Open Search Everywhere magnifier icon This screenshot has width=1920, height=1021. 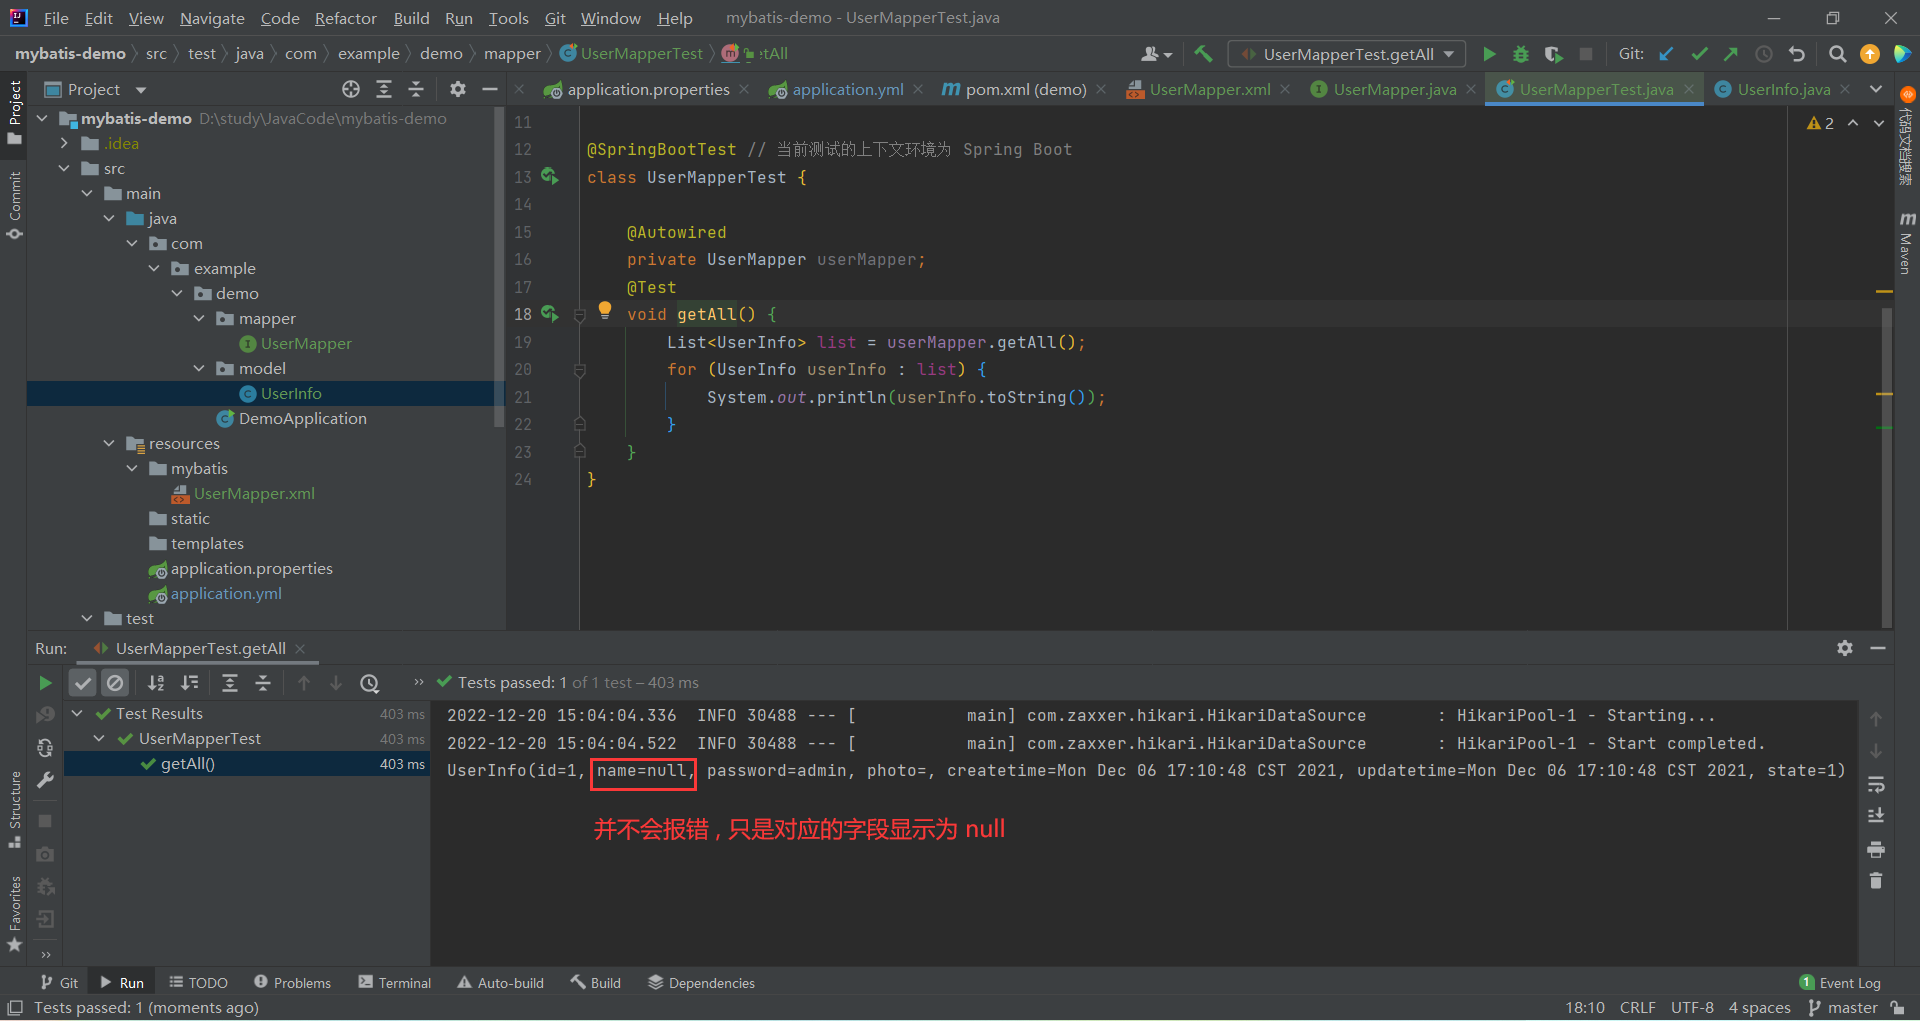pos(1837,54)
